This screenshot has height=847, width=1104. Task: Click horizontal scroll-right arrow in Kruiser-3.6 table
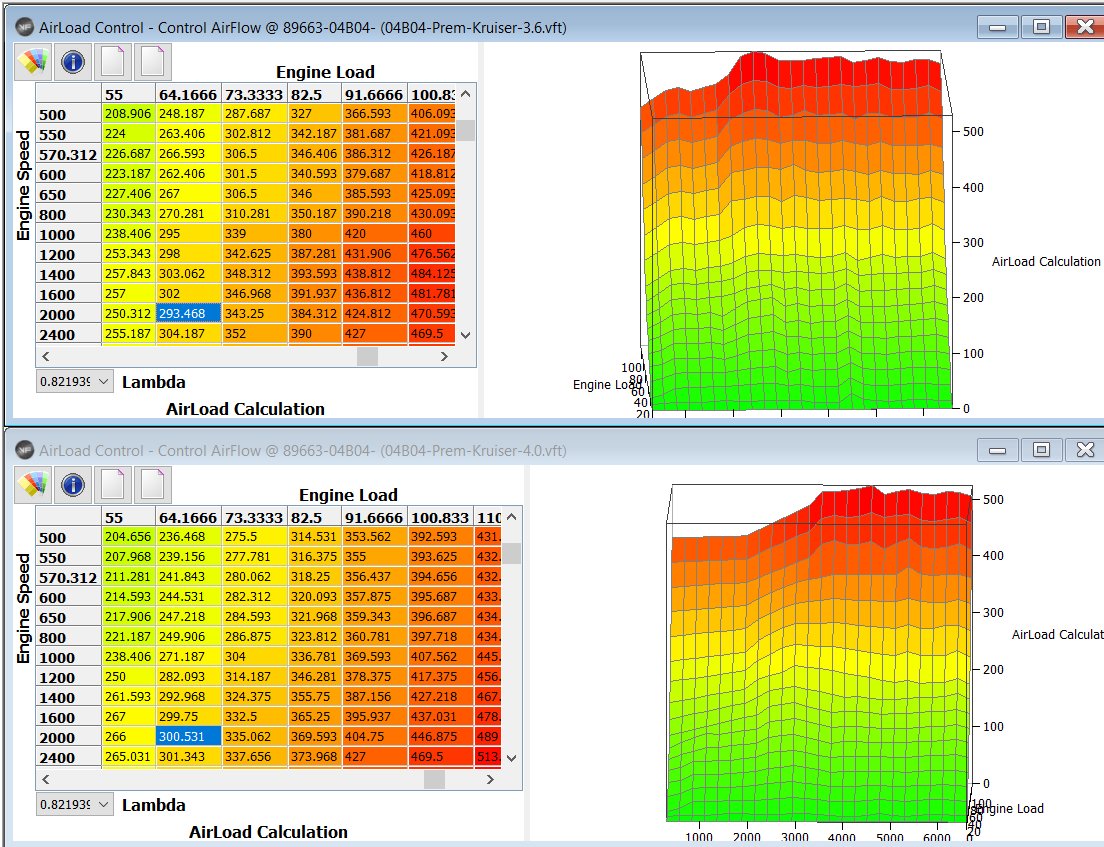point(444,356)
